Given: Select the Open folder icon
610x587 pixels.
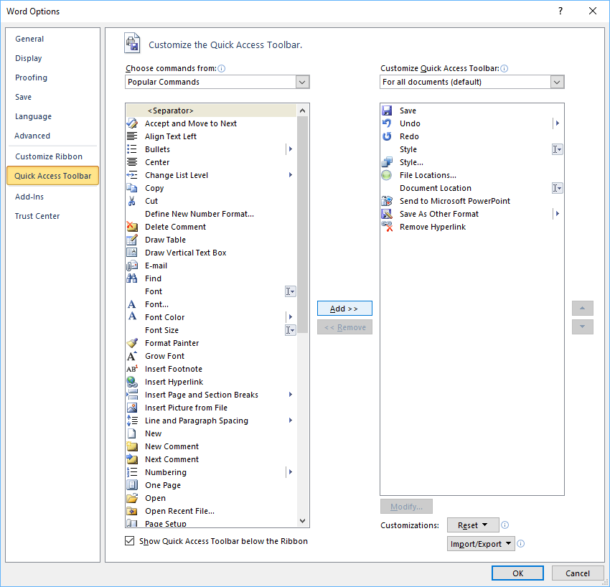Looking at the screenshot, I should (132, 498).
